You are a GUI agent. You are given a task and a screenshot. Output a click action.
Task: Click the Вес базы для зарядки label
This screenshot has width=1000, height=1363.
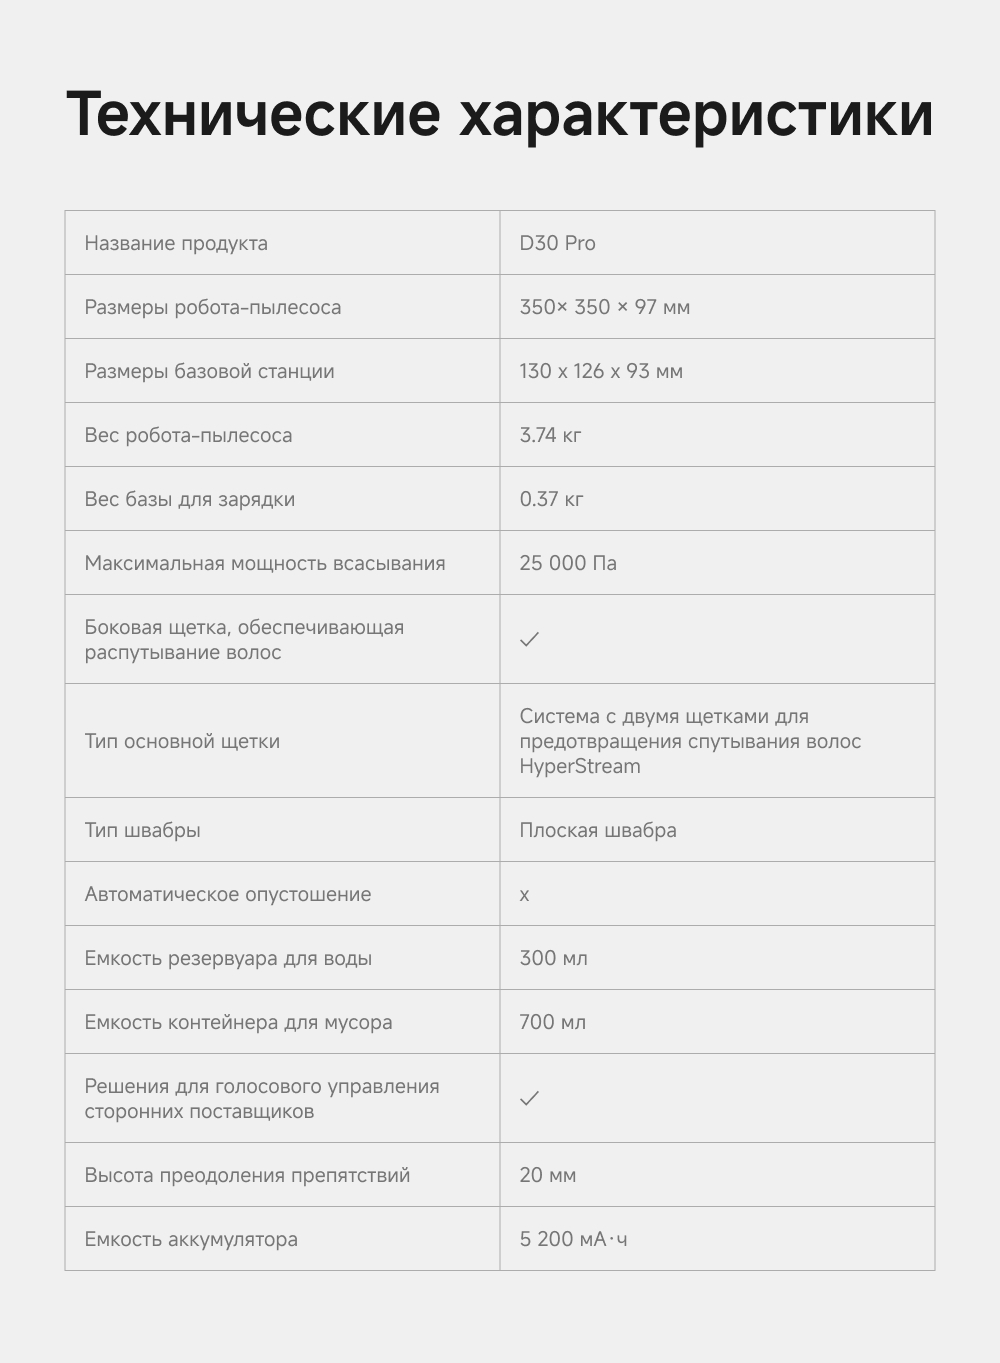[x=189, y=499]
